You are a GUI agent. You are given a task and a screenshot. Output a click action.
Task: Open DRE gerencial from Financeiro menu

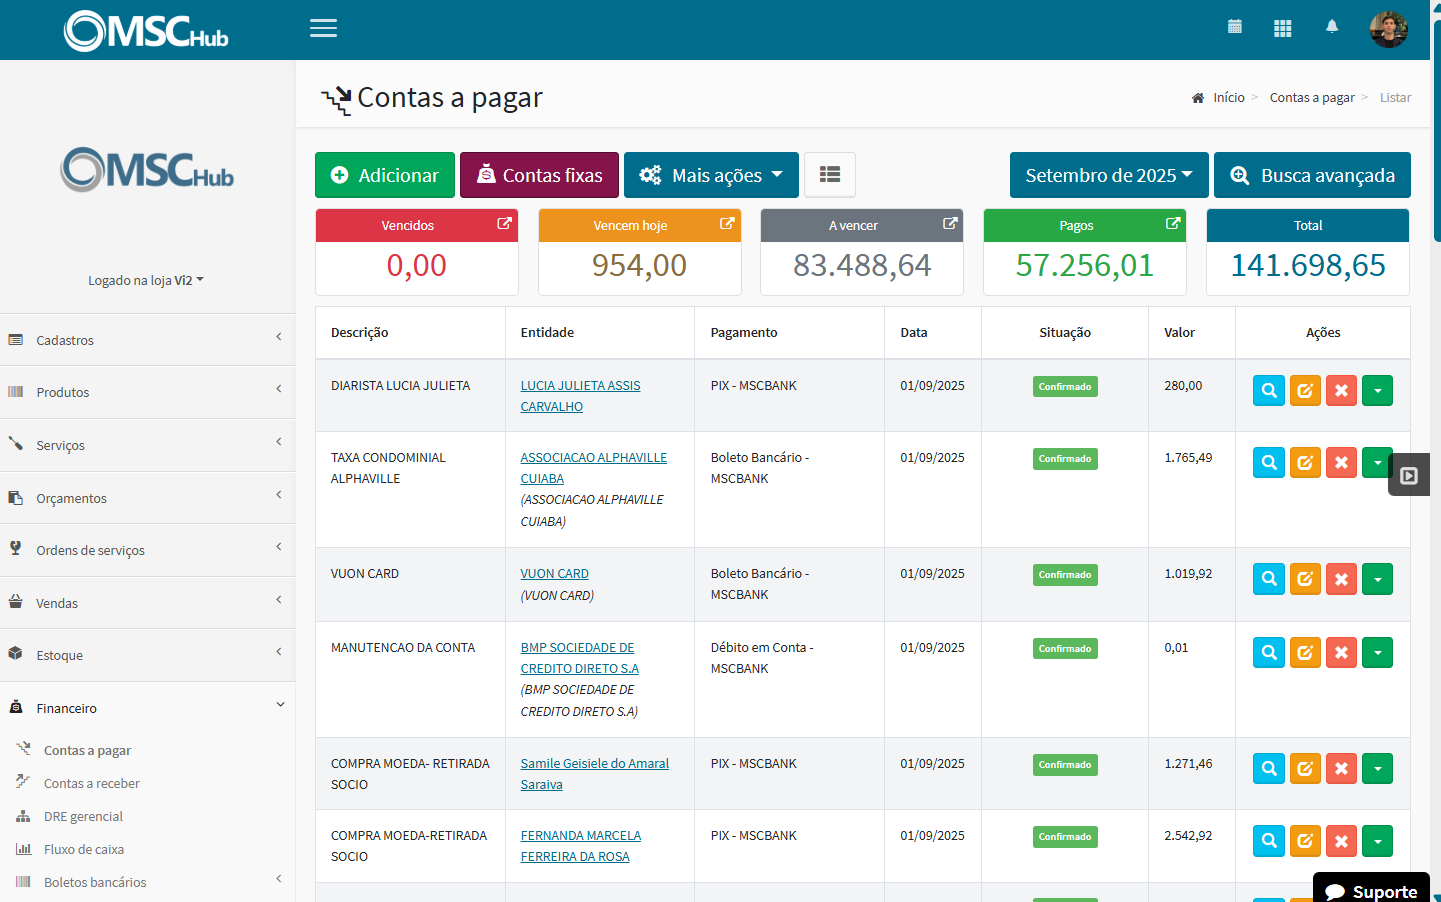click(85, 816)
